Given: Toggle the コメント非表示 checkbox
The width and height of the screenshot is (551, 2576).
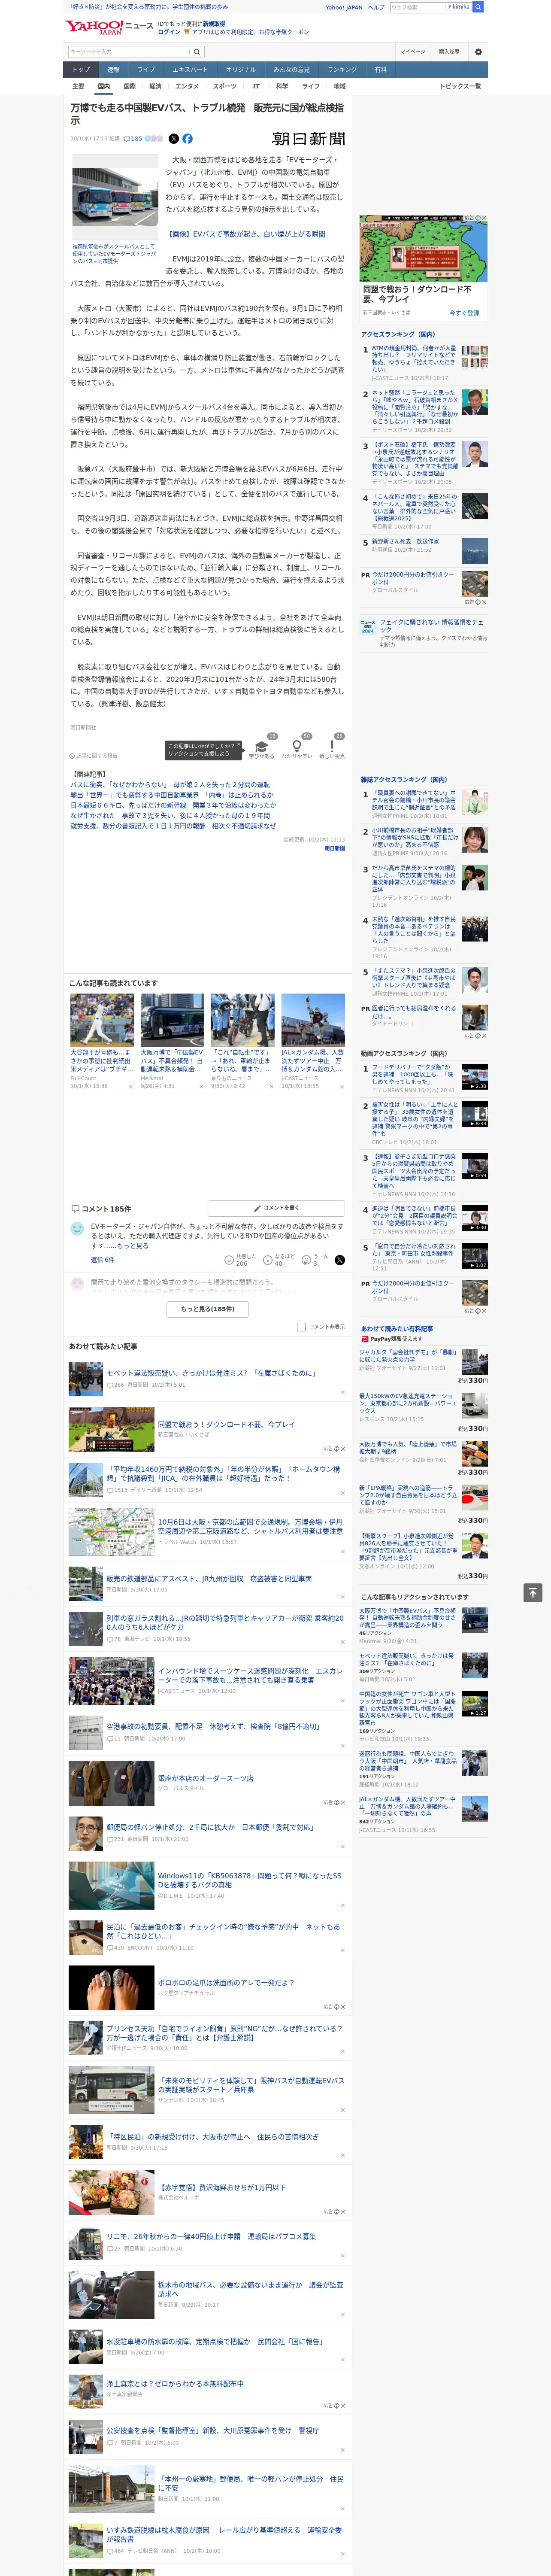Looking at the screenshot, I should 301,1327.
